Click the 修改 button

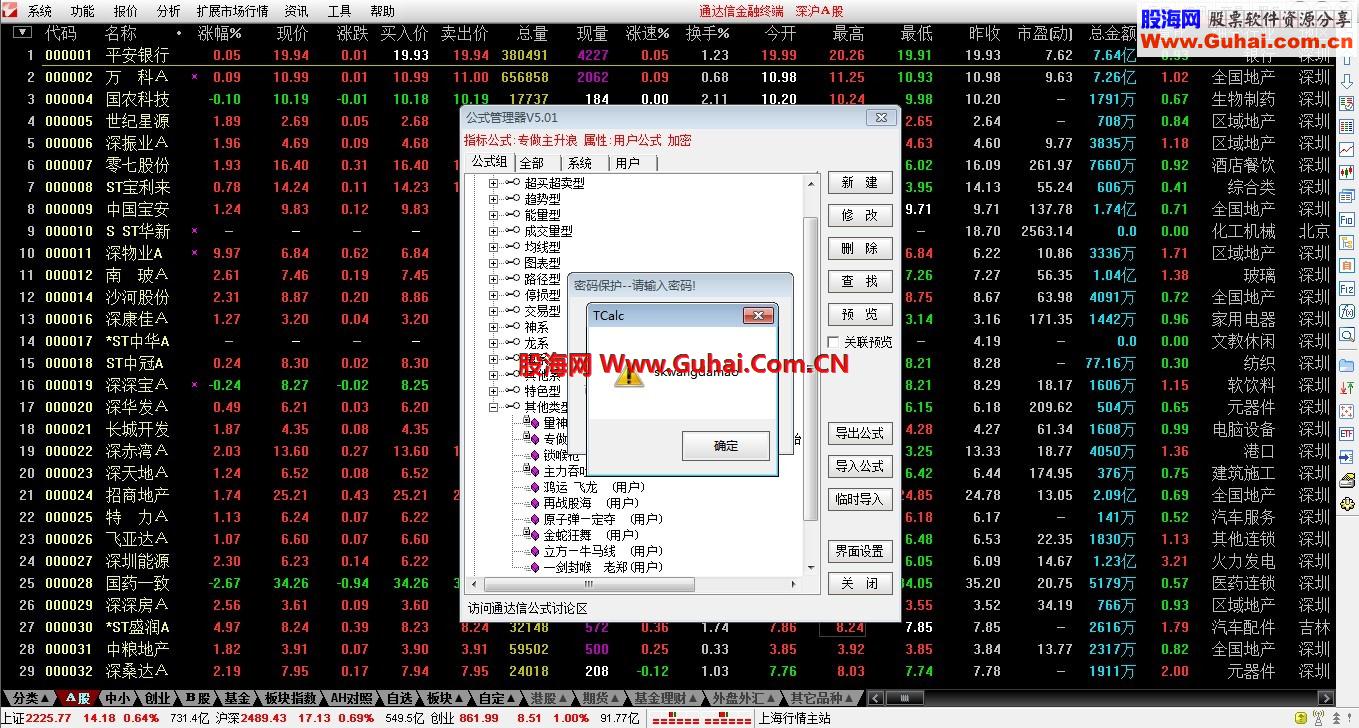pos(860,215)
